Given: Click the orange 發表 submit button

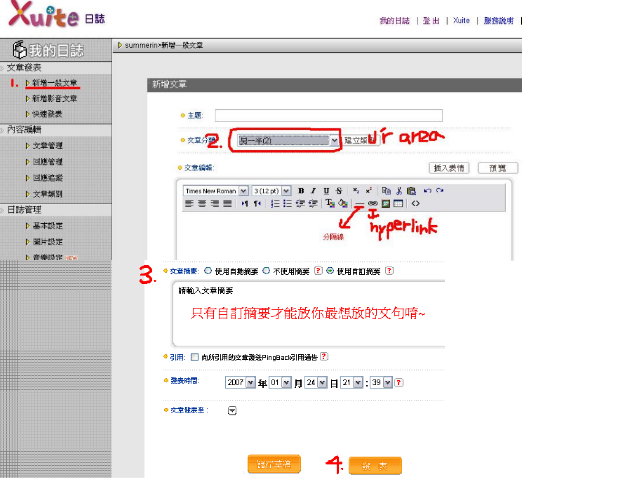Looking at the screenshot, I should [376, 465].
